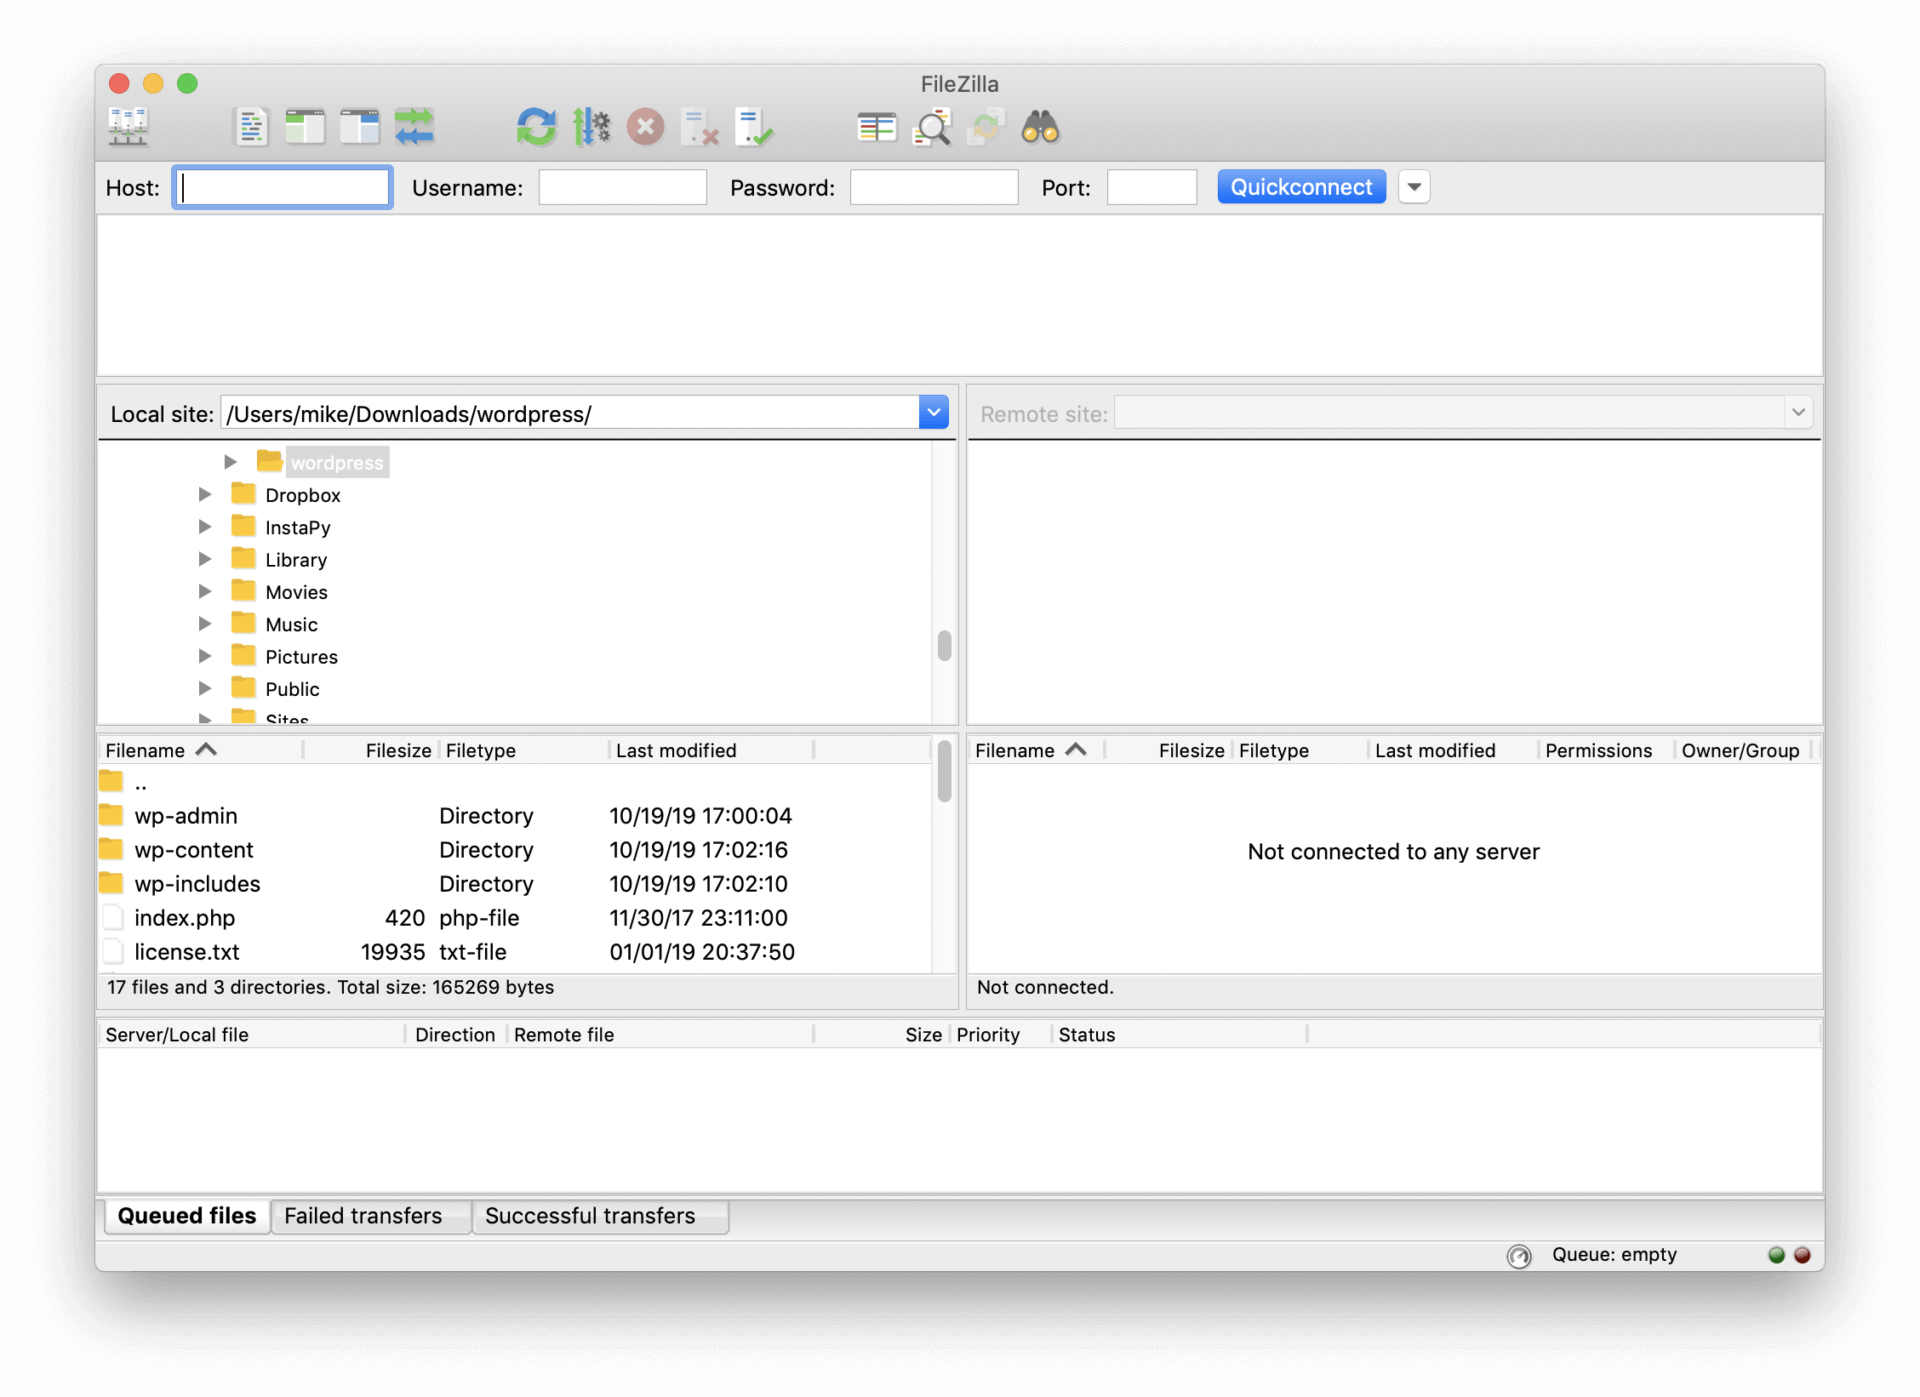Click the queue speed limit indicator

point(1519,1256)
